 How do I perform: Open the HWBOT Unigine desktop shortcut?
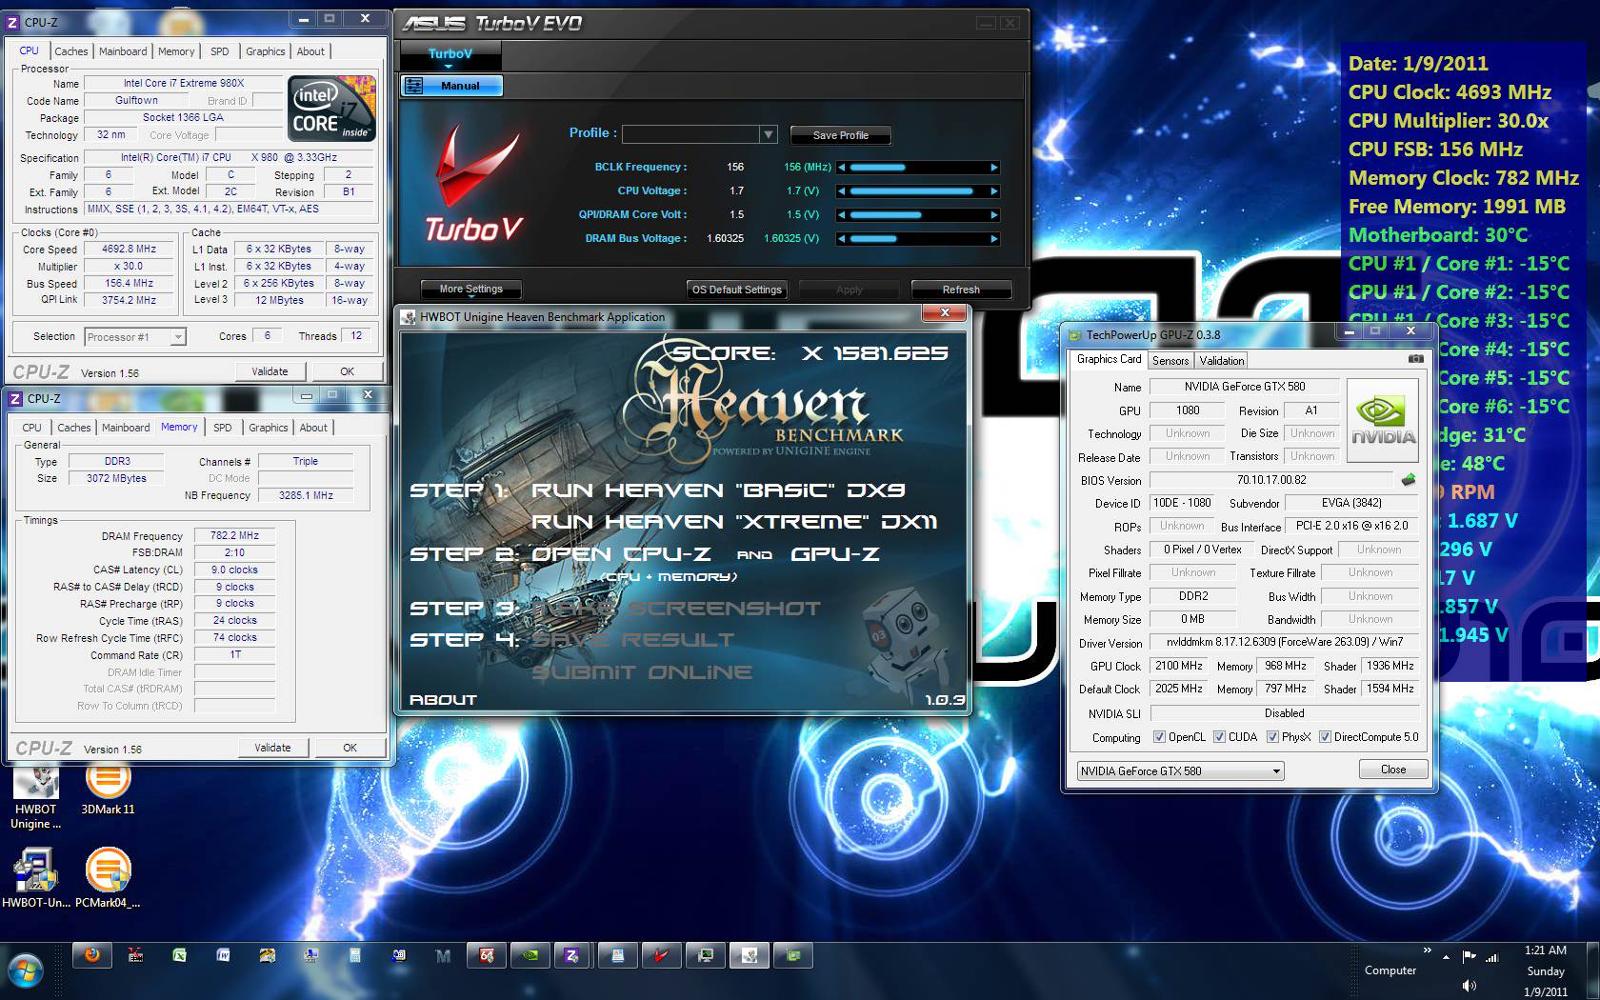pos(36,797)
